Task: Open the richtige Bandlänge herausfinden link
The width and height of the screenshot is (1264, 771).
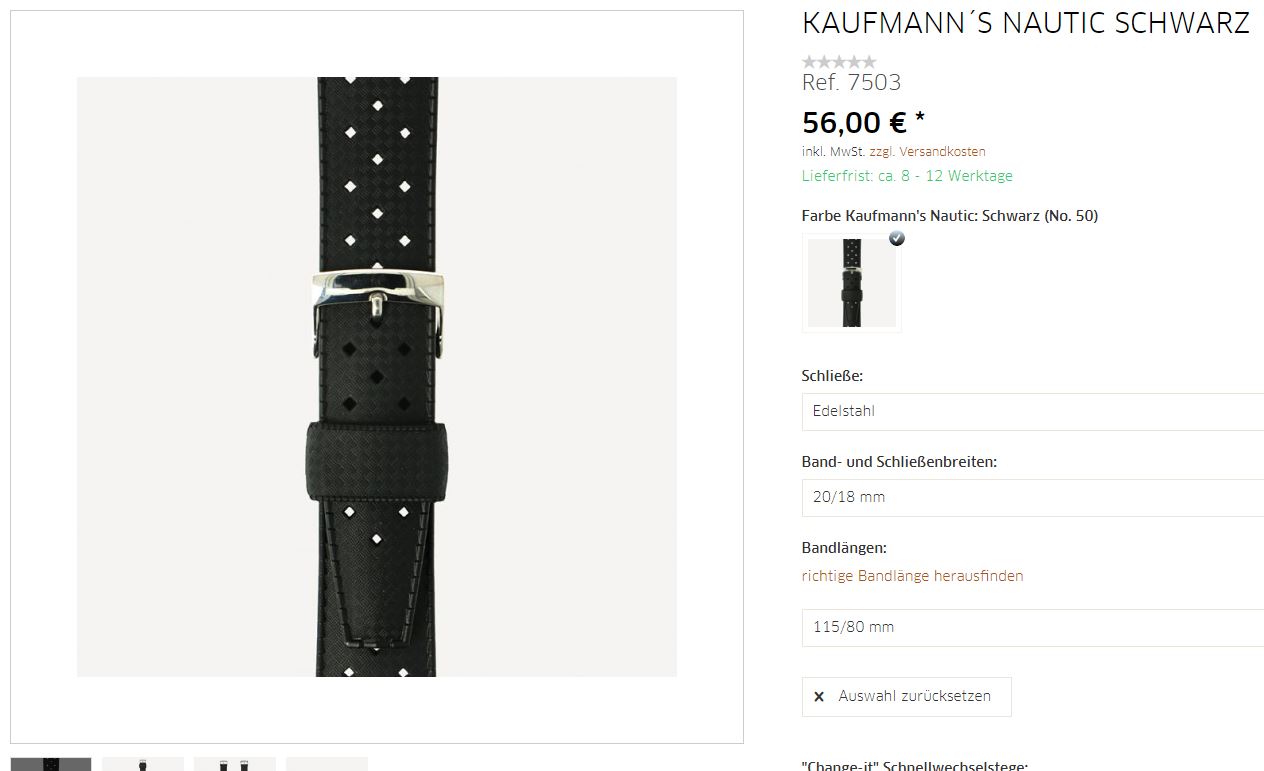Action: tap(912, 576)
